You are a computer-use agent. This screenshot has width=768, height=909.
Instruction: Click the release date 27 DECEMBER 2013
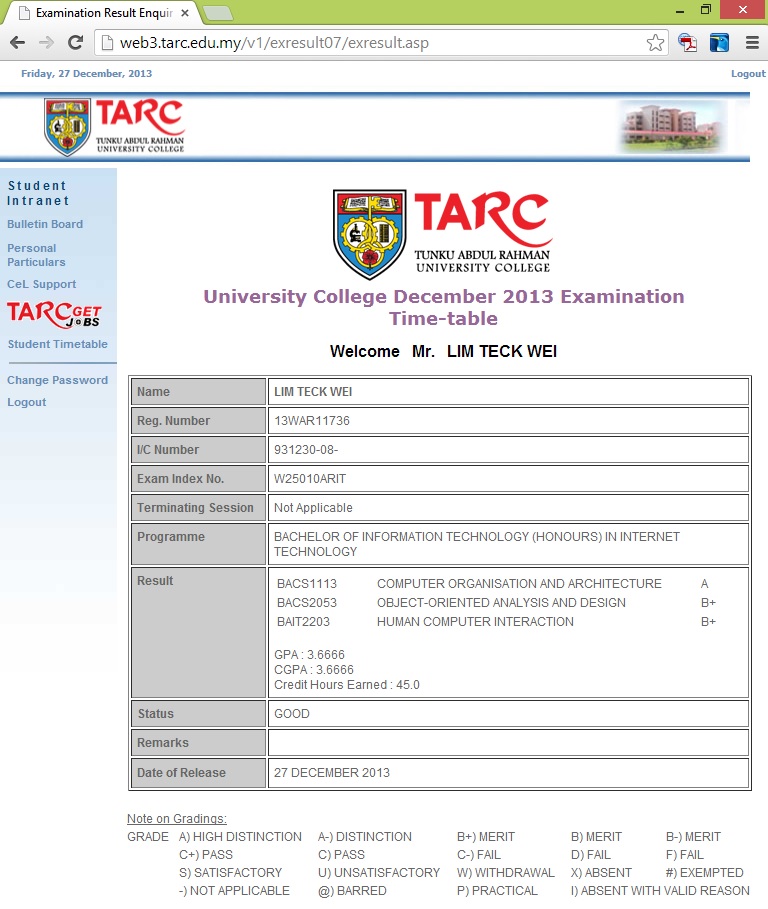332,773
